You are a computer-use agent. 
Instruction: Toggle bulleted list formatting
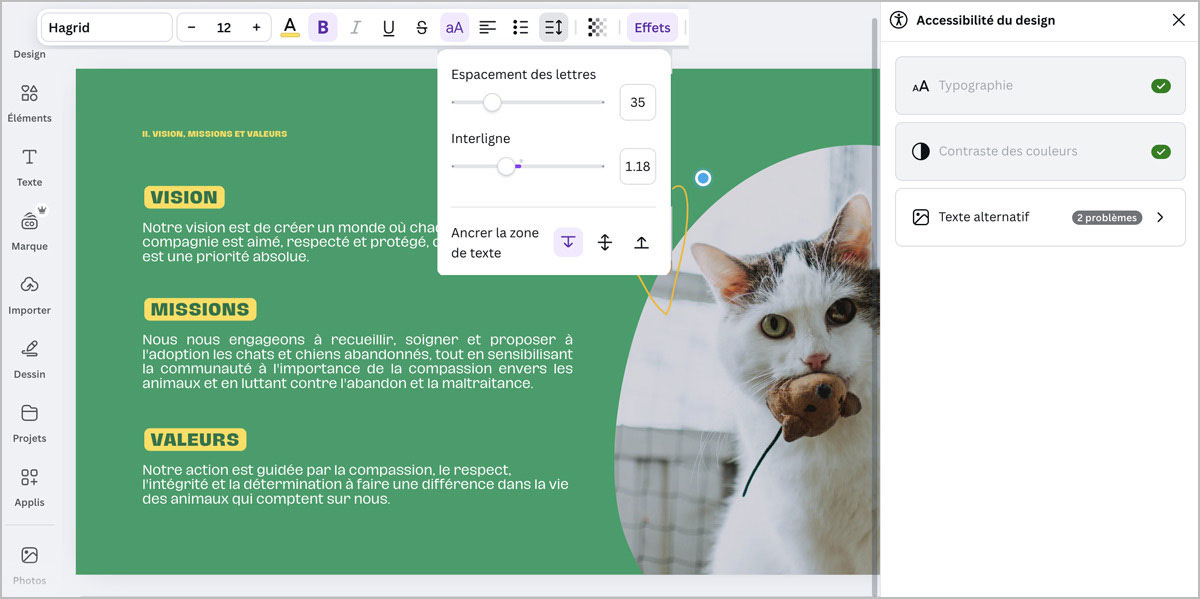pos(520,27)
